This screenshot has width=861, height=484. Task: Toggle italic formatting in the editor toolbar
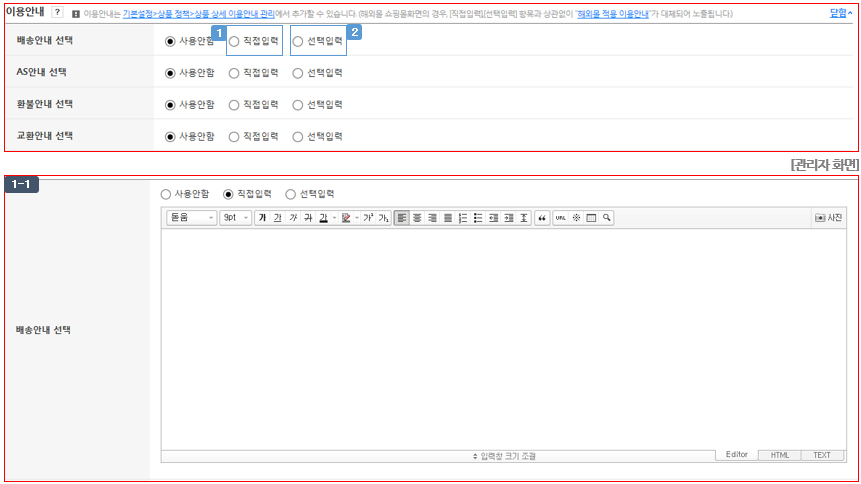coord(293,218)
